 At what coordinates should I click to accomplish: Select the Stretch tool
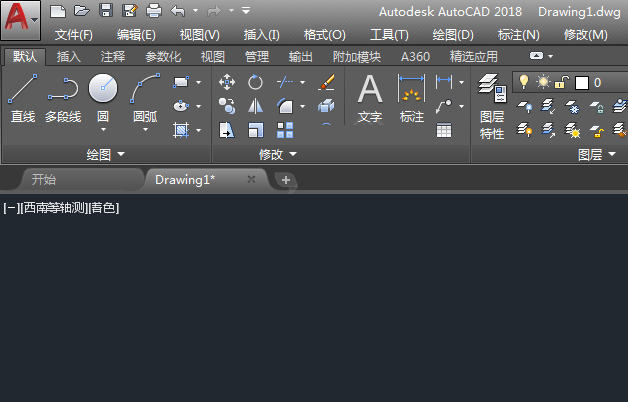click(227, 130)
